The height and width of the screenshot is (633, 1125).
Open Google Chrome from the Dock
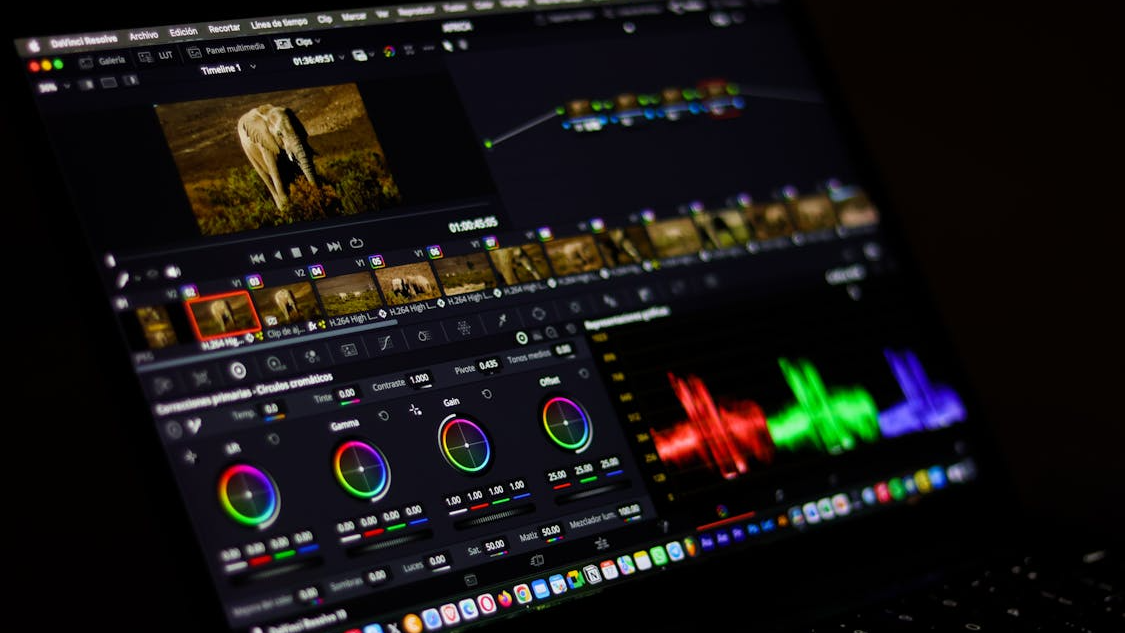click(522, 592)
